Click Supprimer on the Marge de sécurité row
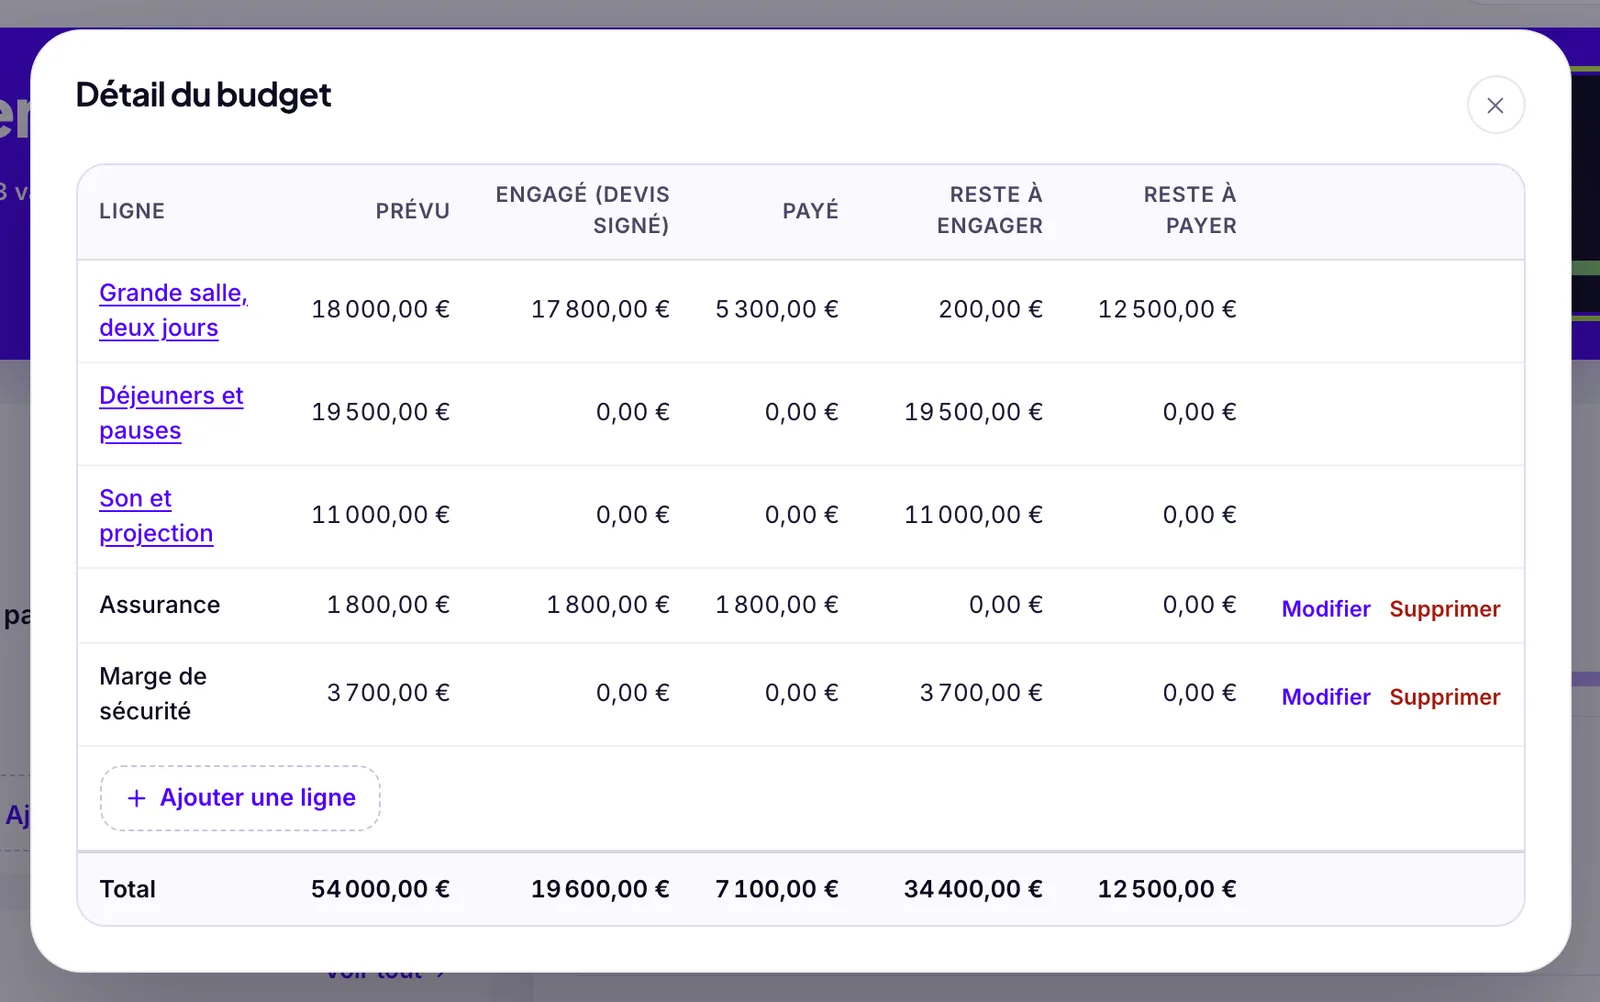The image size is (1600, 1002). [1444, 697]
